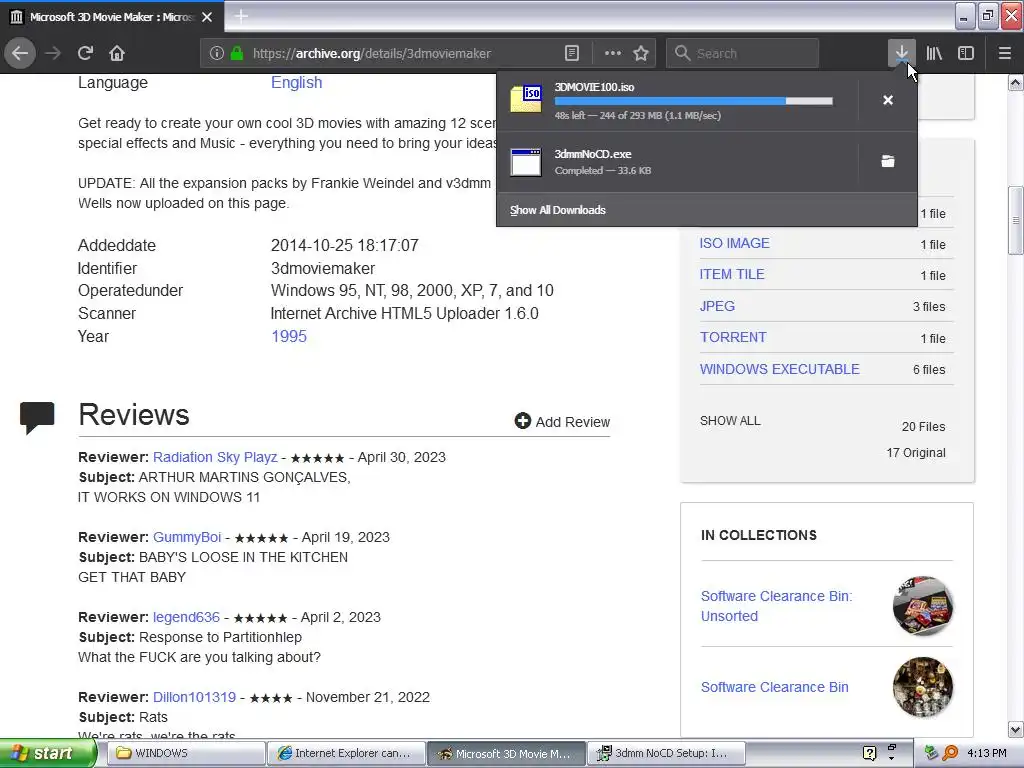Image resolution: width=1024 pixels, height=768 pixels.
Task: Switch to Internet Explorer taskbar item
Action: point(345,753)
